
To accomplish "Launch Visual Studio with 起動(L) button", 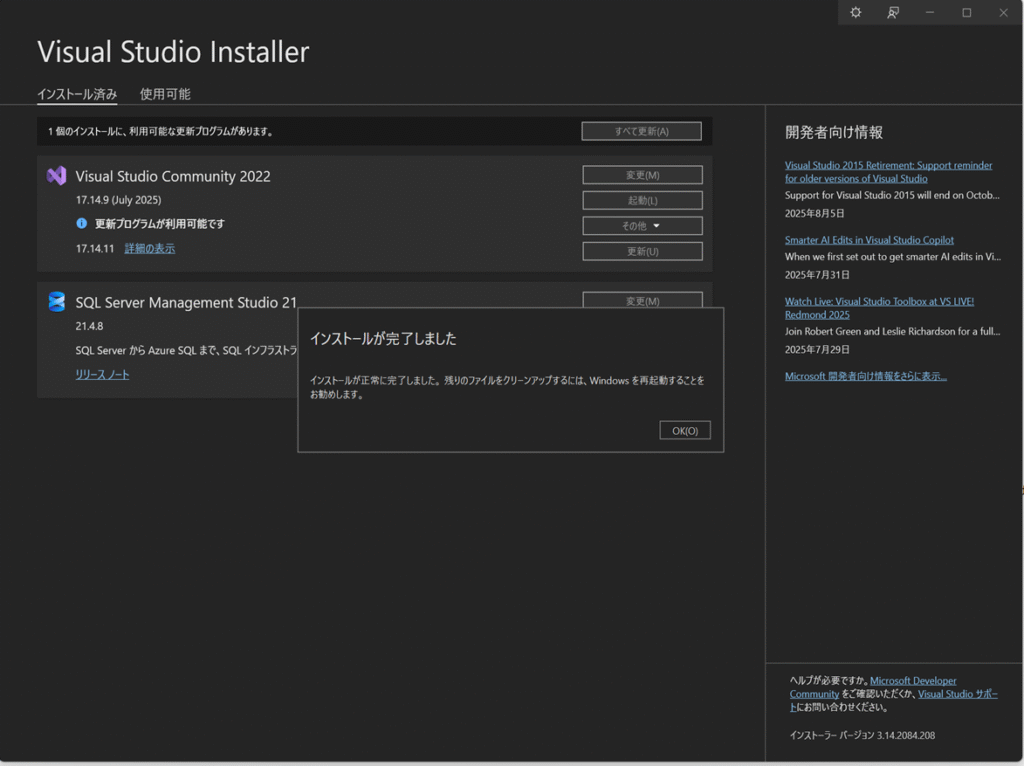I will click(x=643, y=200).
